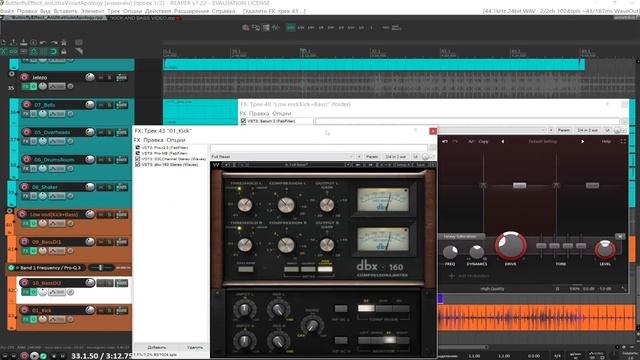Arm record on 05_Overheads track

27,132
